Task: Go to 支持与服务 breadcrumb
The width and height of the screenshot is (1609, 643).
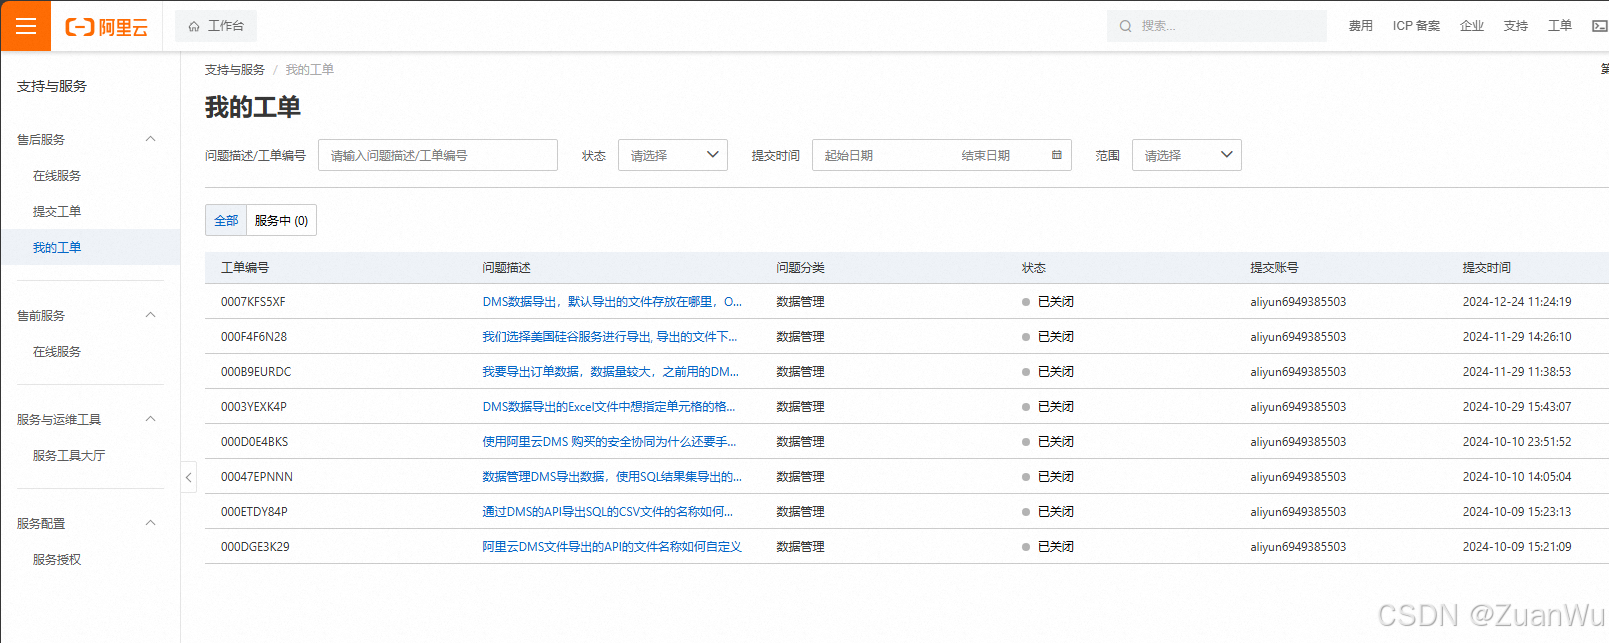Action: click(235, 70)
